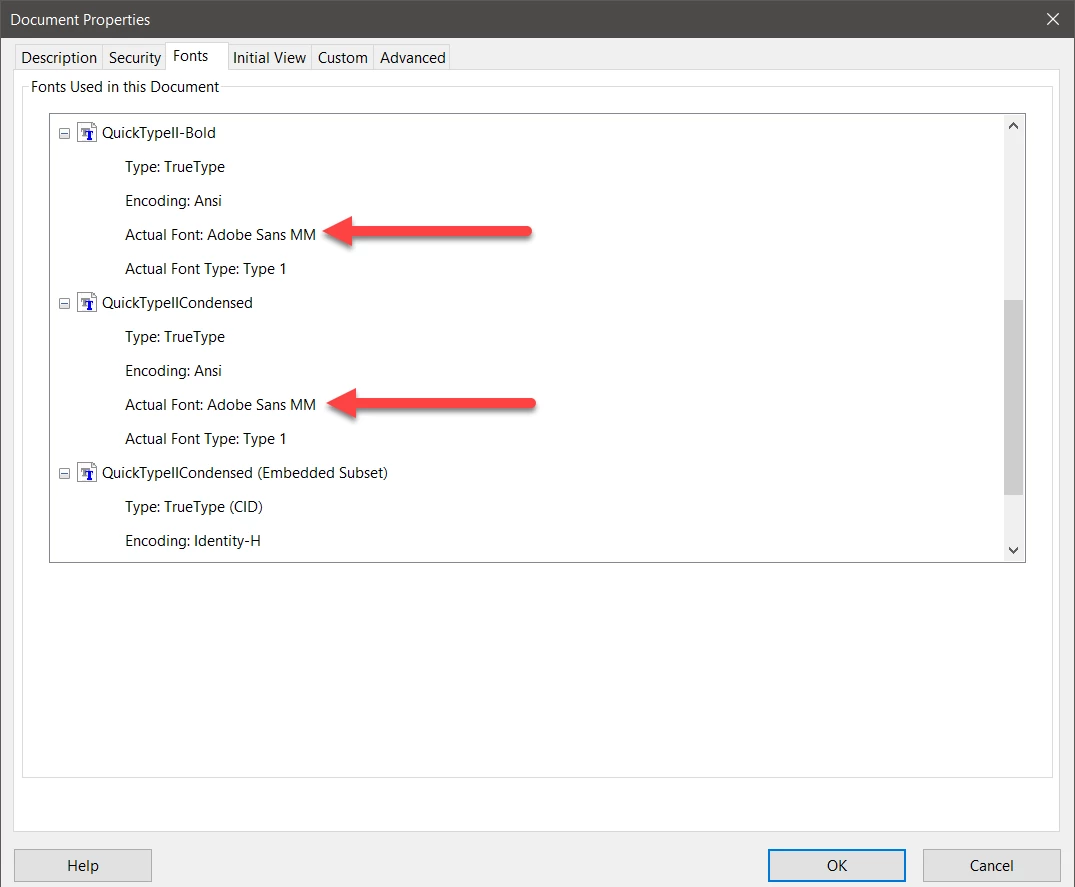Screen dimensions: 1075x887
Task: Switch to the Description tab
Action: coord(59,58)
